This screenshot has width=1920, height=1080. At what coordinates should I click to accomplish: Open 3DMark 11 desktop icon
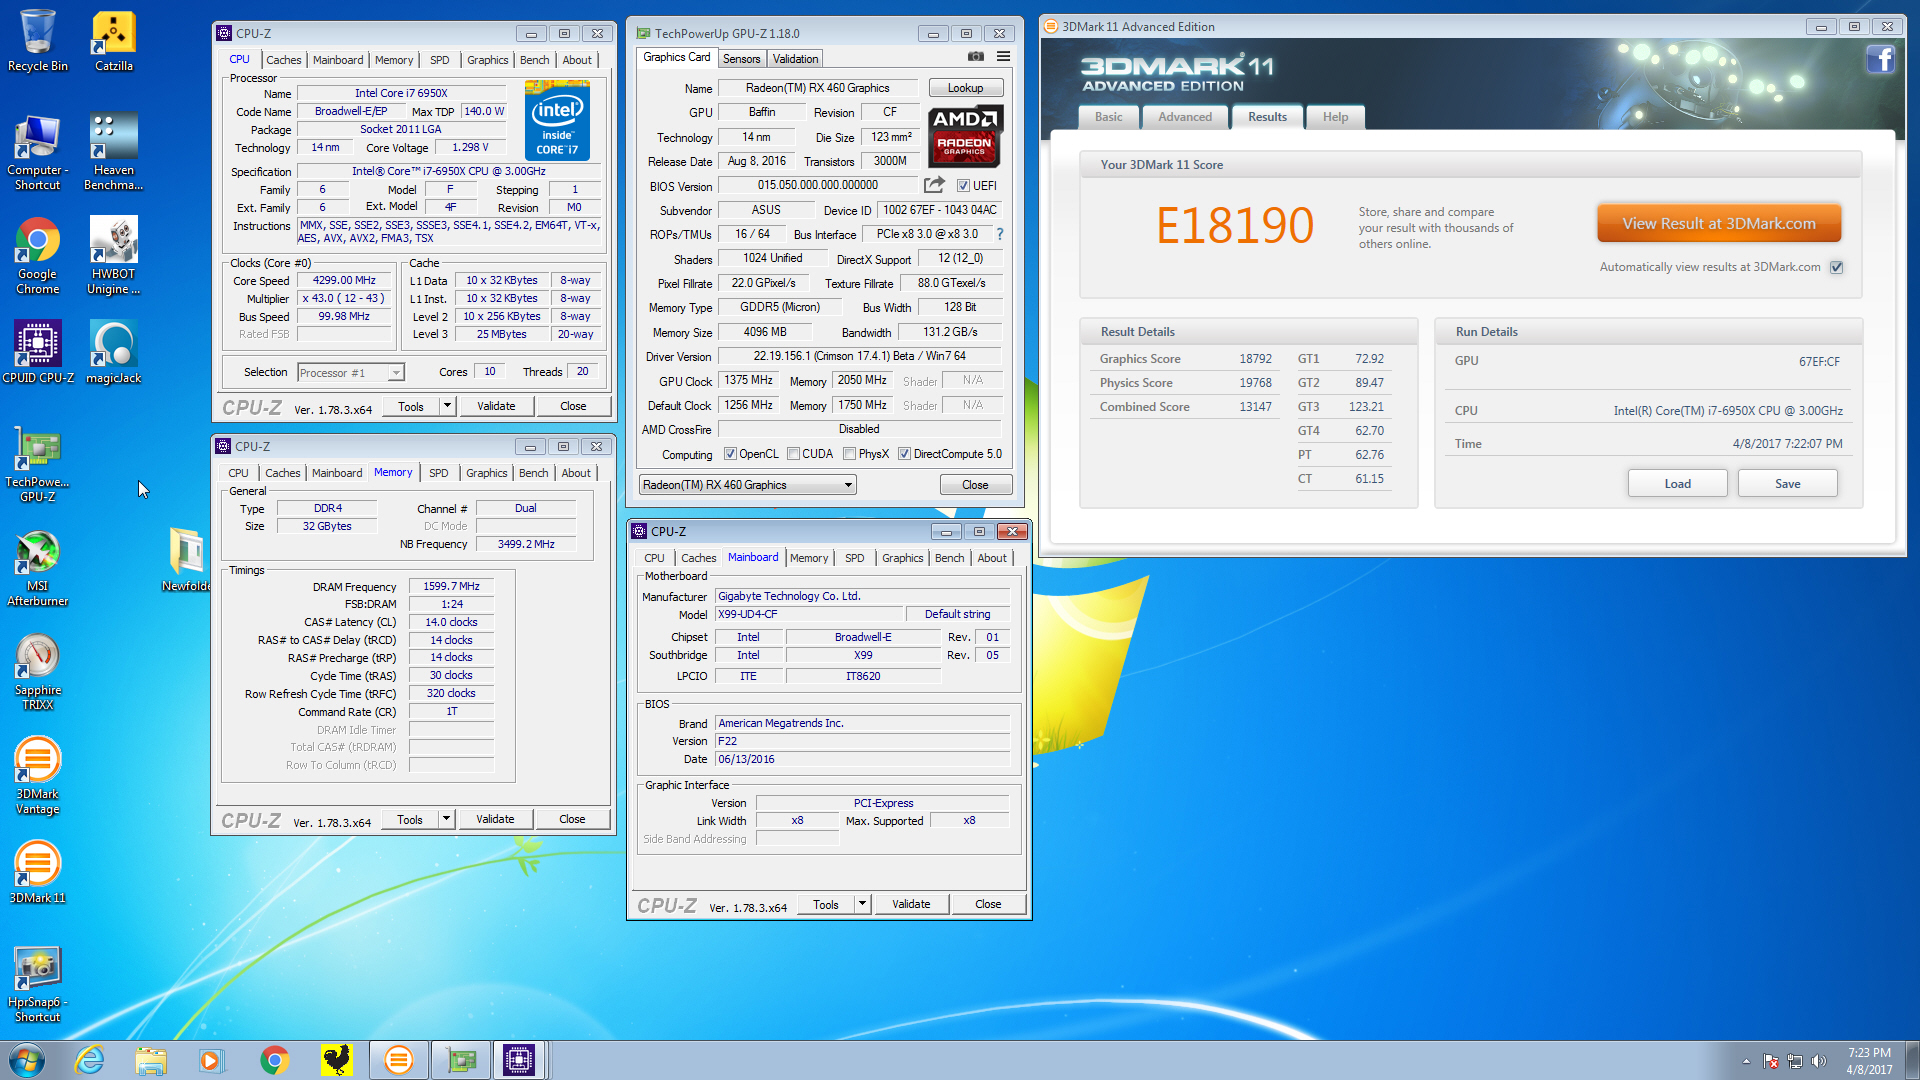(38, 872)
